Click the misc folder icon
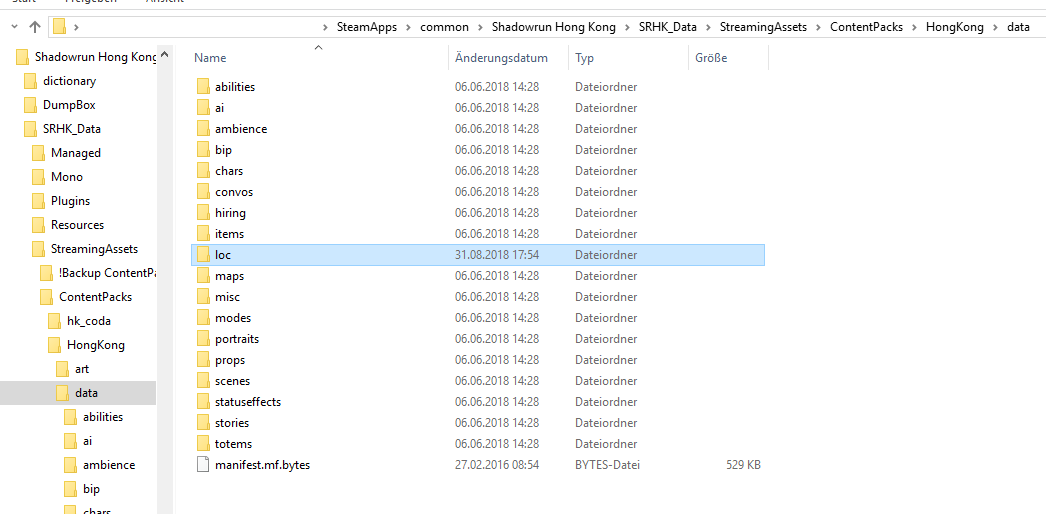Viewport: 1046px width, 514px height. pos(203,297)
